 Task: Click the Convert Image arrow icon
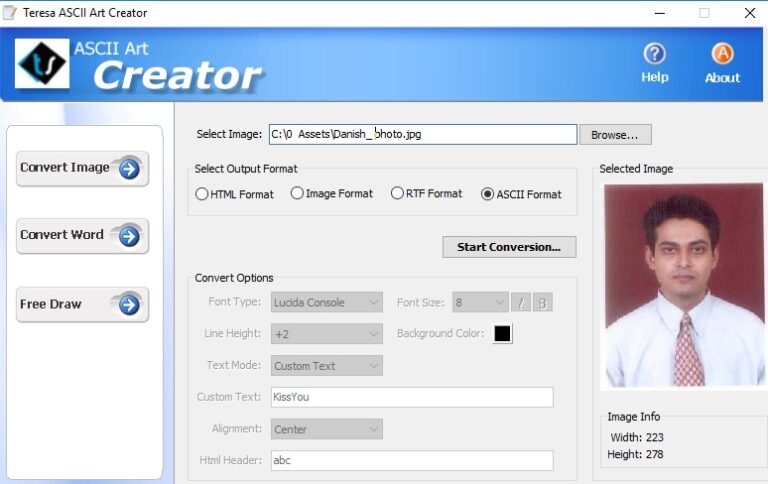129,168
